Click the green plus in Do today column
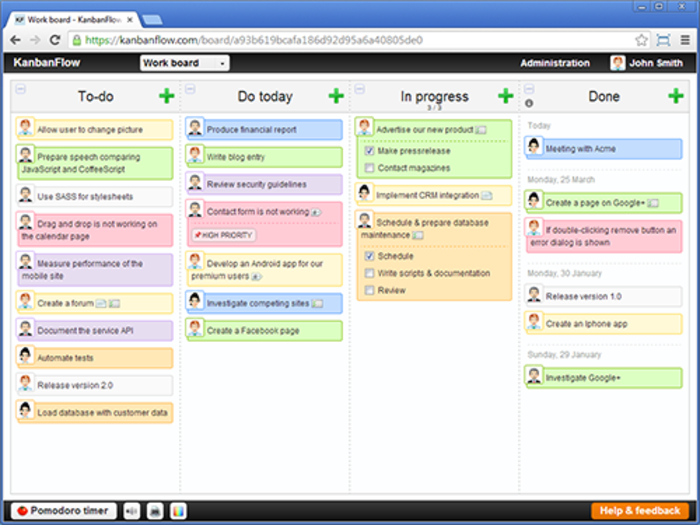This screenshot has height=525, width=700. click(336, 97)
